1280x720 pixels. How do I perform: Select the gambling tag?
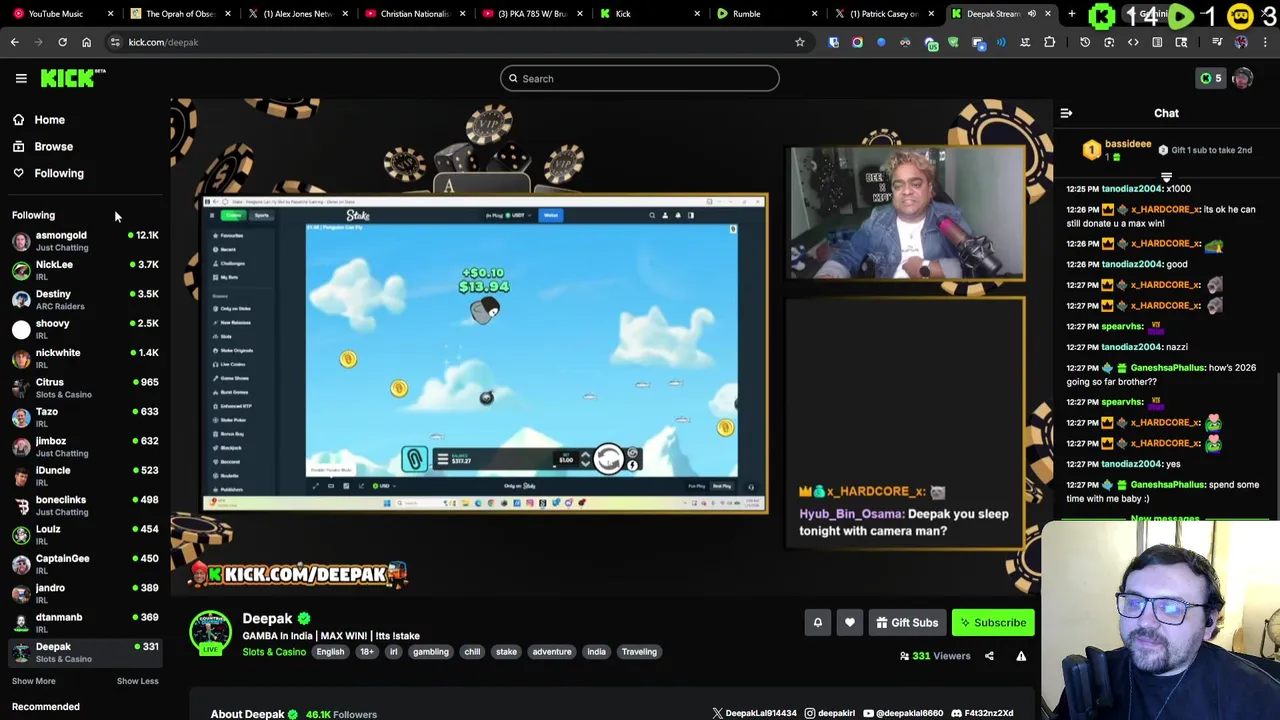(x=430, y=652)
